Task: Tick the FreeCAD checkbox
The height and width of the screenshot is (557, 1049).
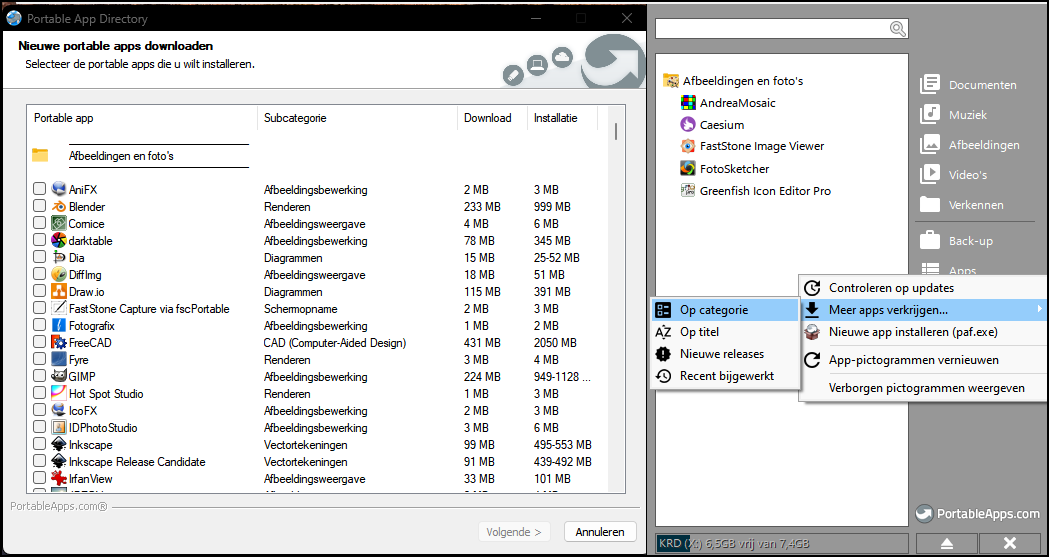Action: coord(39,342)
